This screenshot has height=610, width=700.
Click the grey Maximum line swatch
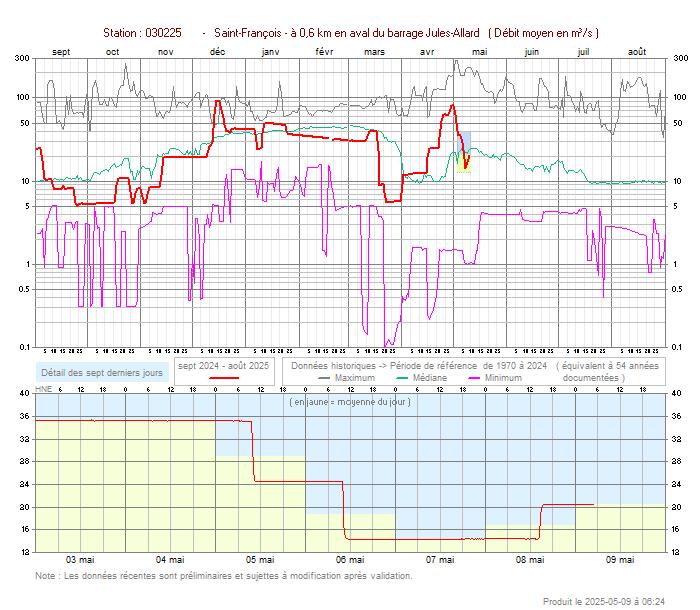click(x=324, y=378)
